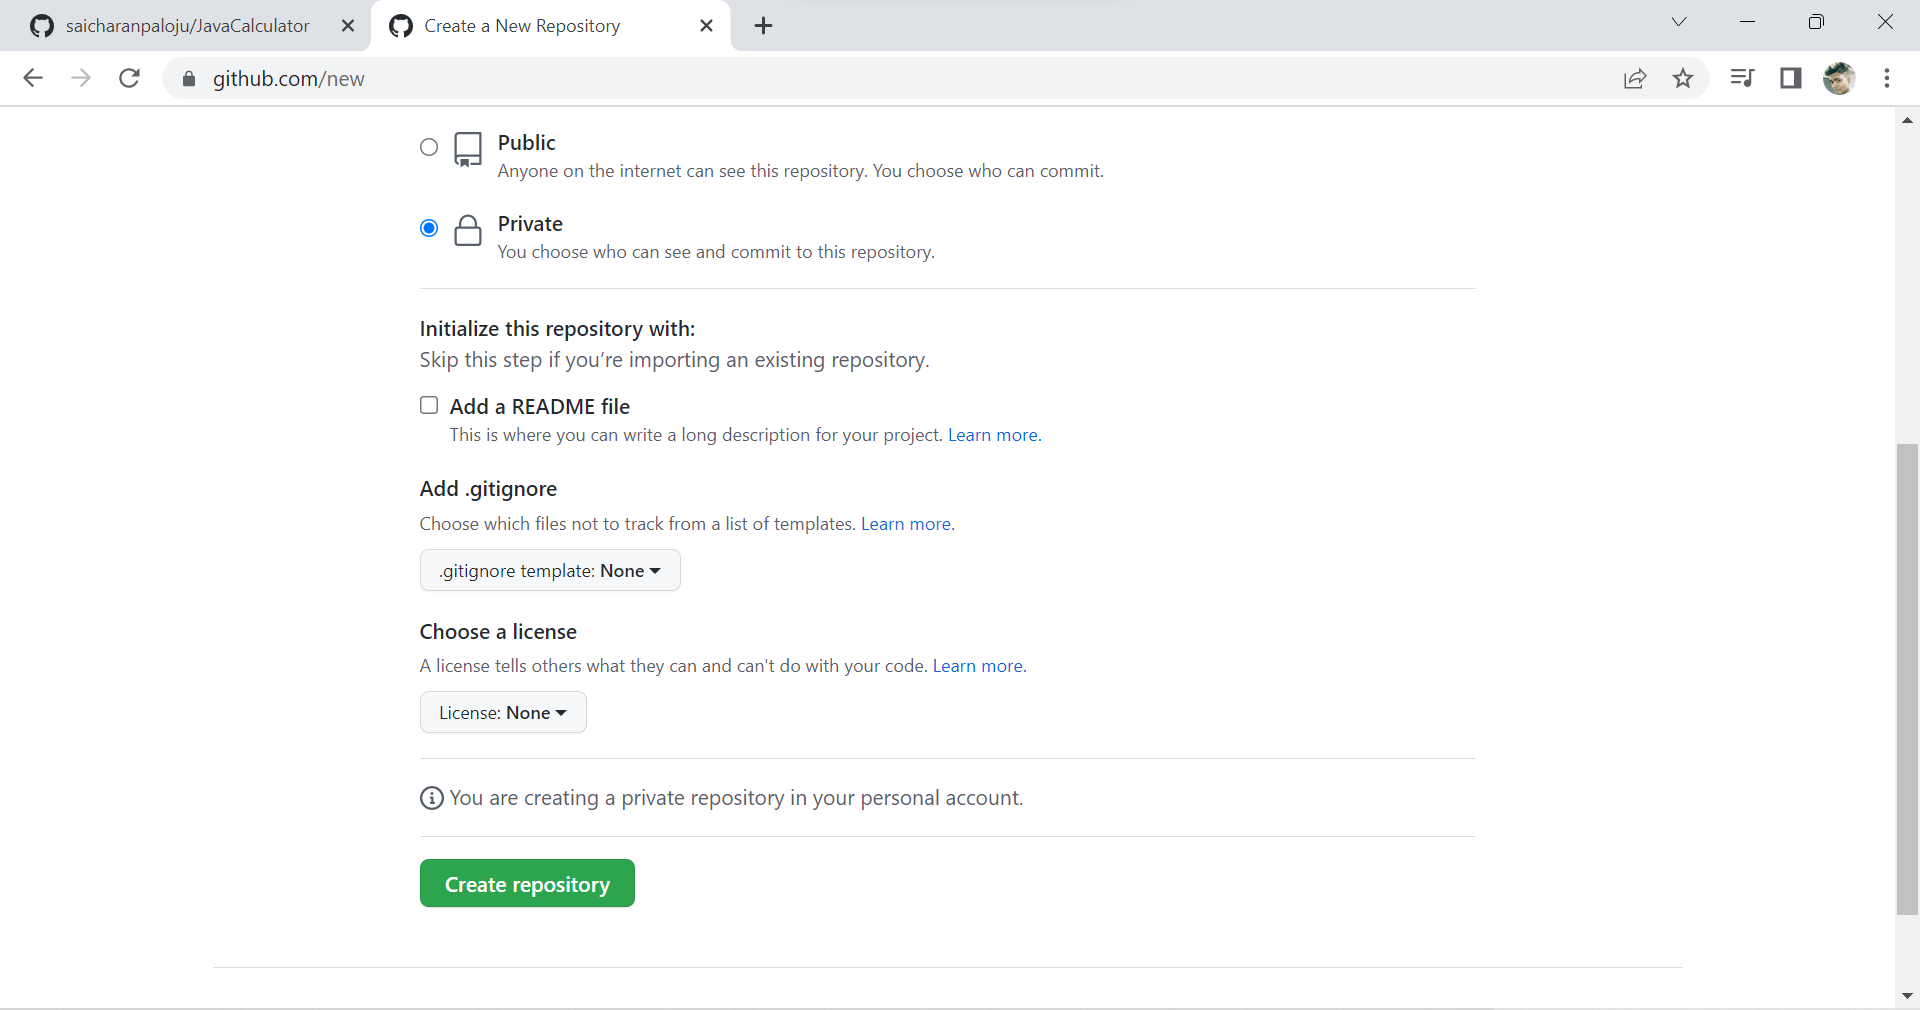1920x1010 pixels.
Task: Select the Private visibility radio button
Action: tap(429, 228)
